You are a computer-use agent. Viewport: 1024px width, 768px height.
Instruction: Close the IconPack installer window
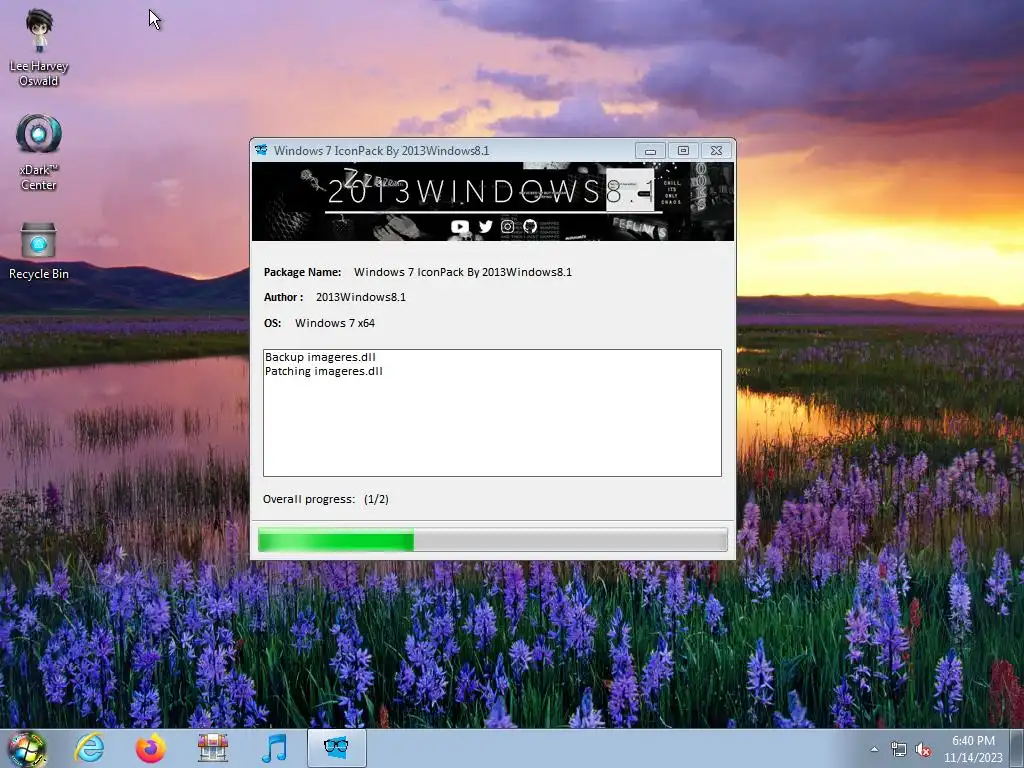click(x=716, y=151)
